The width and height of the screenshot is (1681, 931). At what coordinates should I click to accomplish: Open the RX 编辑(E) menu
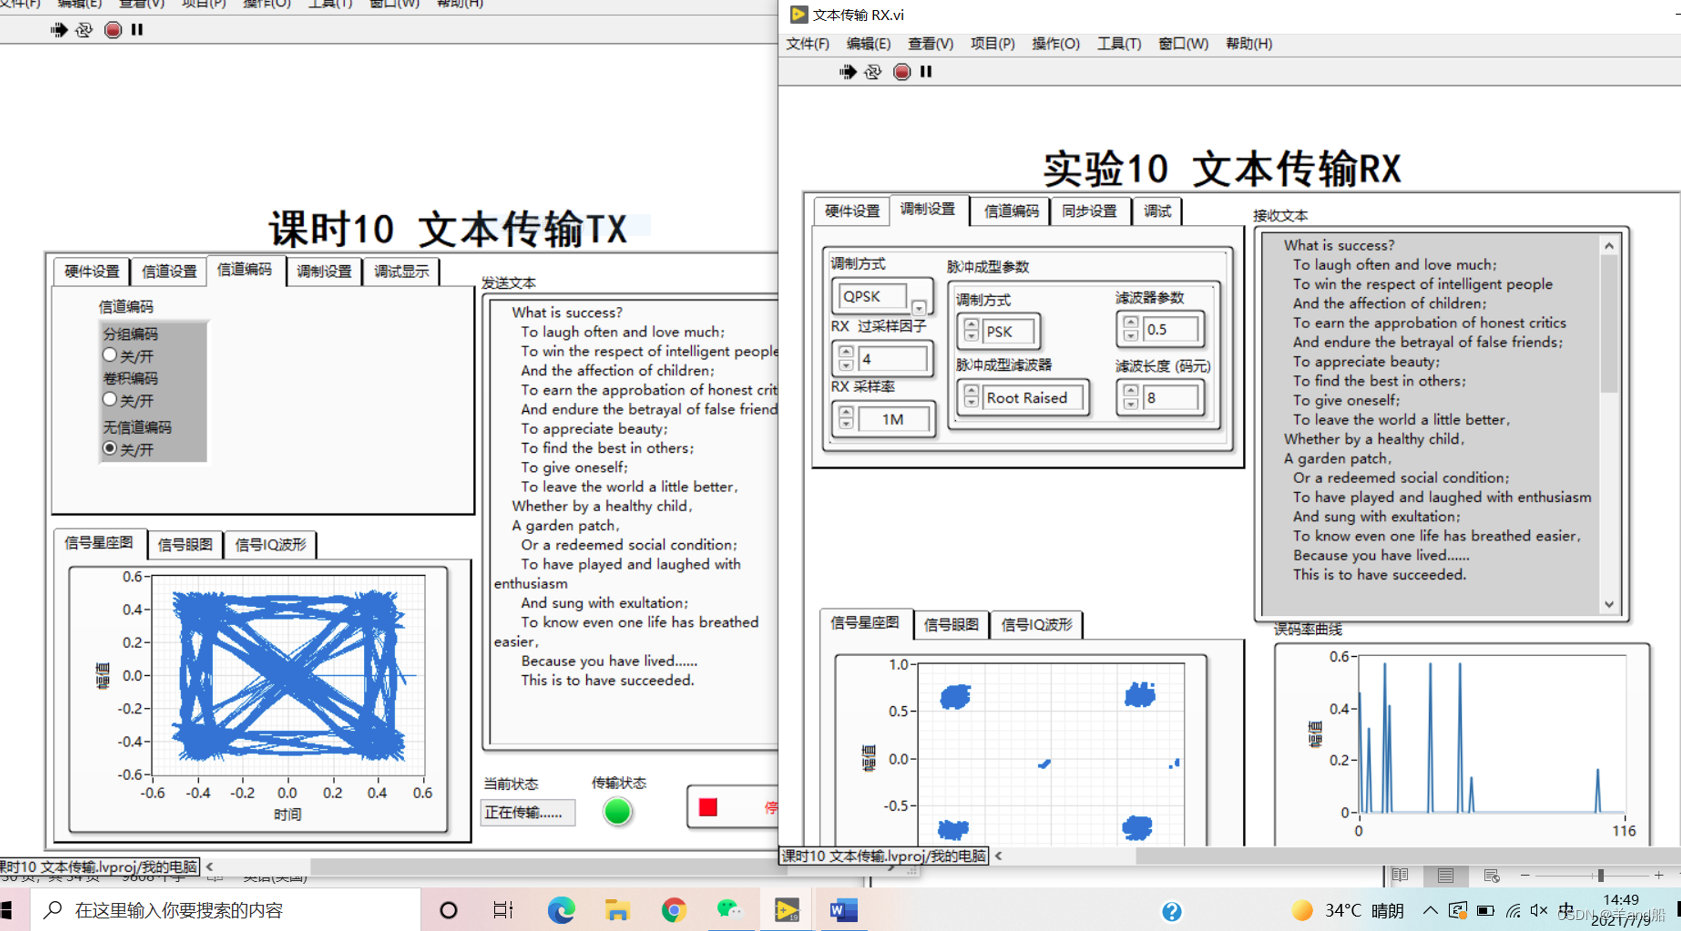pyautogui.click(x=868, y=44)
